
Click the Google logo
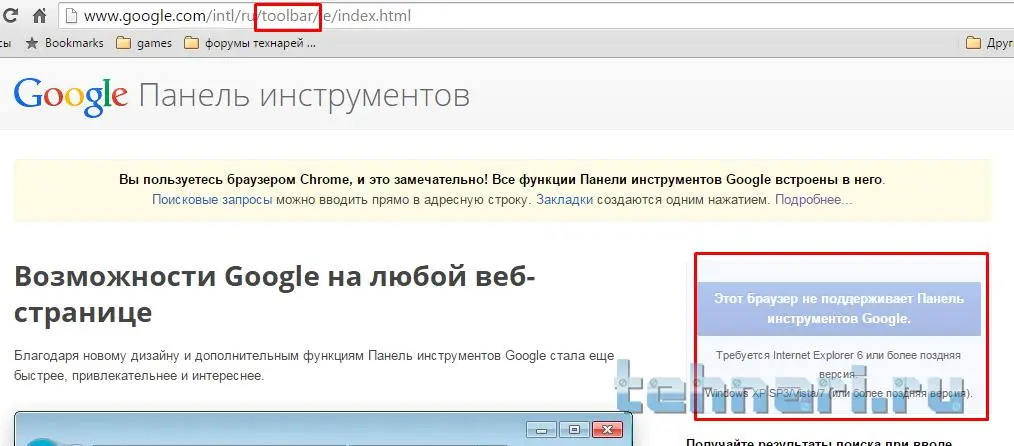tap(70, 96)
